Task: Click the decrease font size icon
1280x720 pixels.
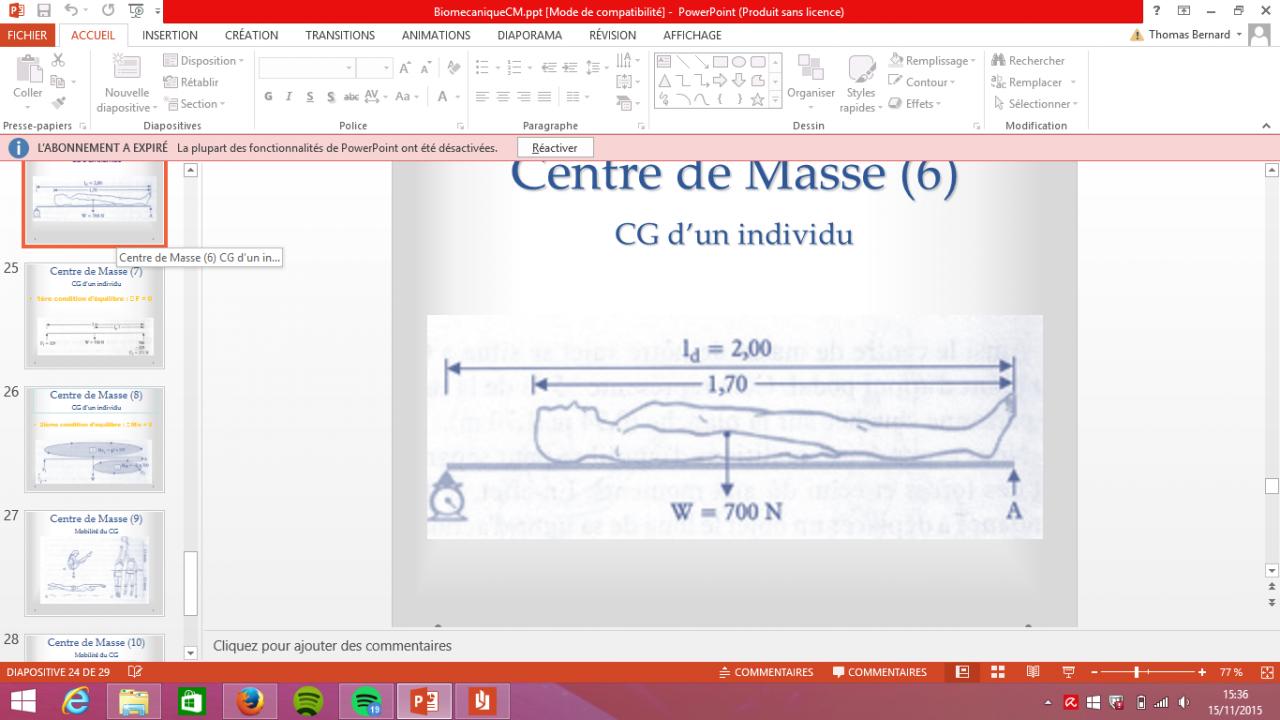Action: pyautogui.click(x=425, y=68)
